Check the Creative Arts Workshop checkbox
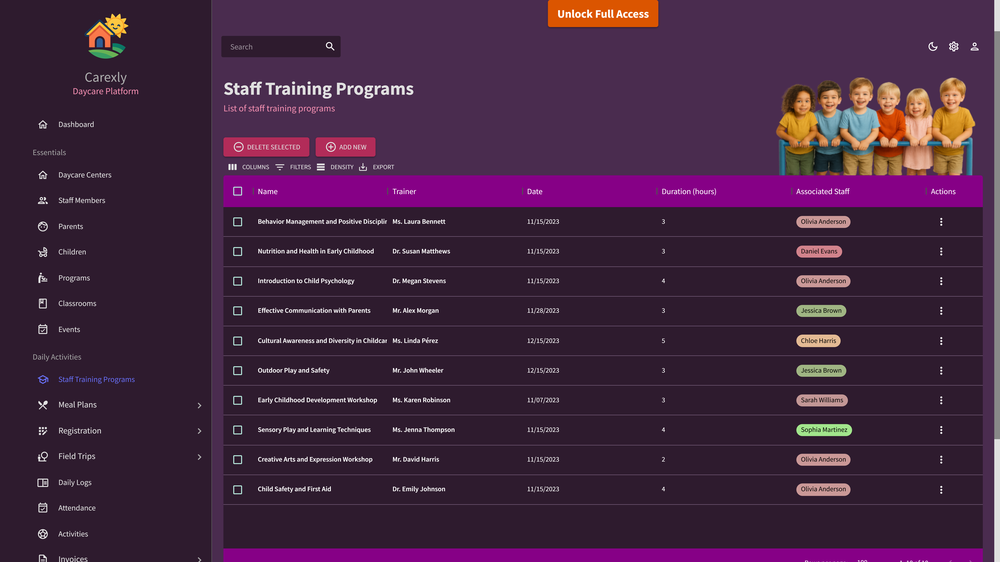1000x562 pixels. pyautogui.click(x=237, y=460)
